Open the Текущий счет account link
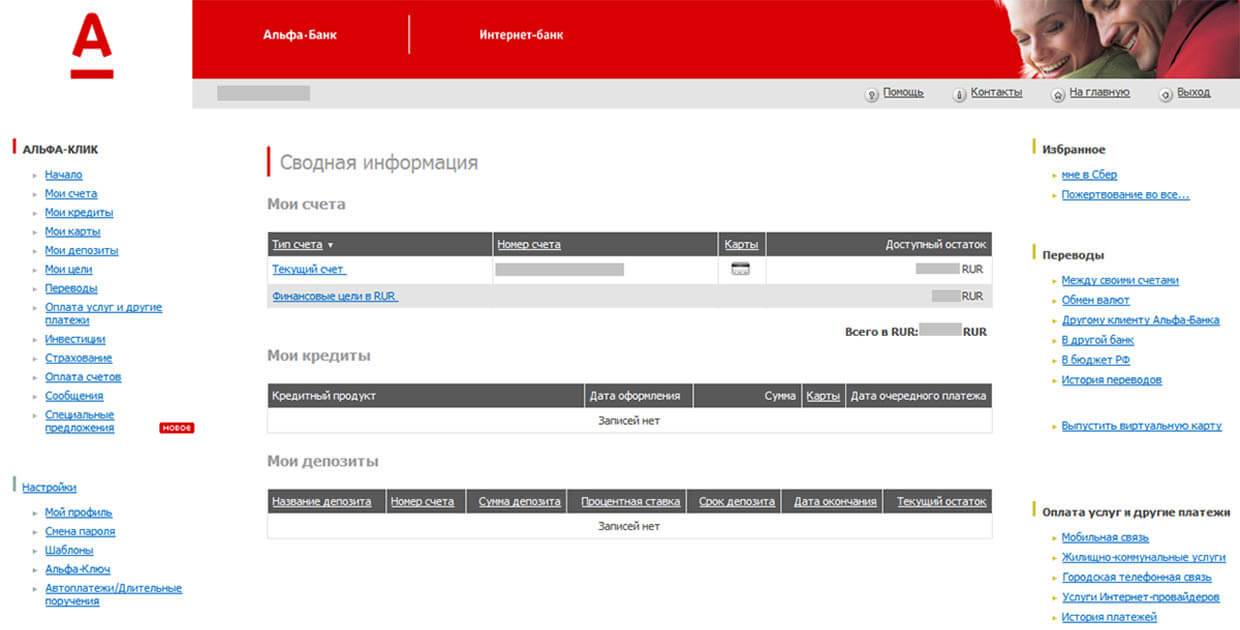This screenshot has width=1240, height=630. point(309,270)
